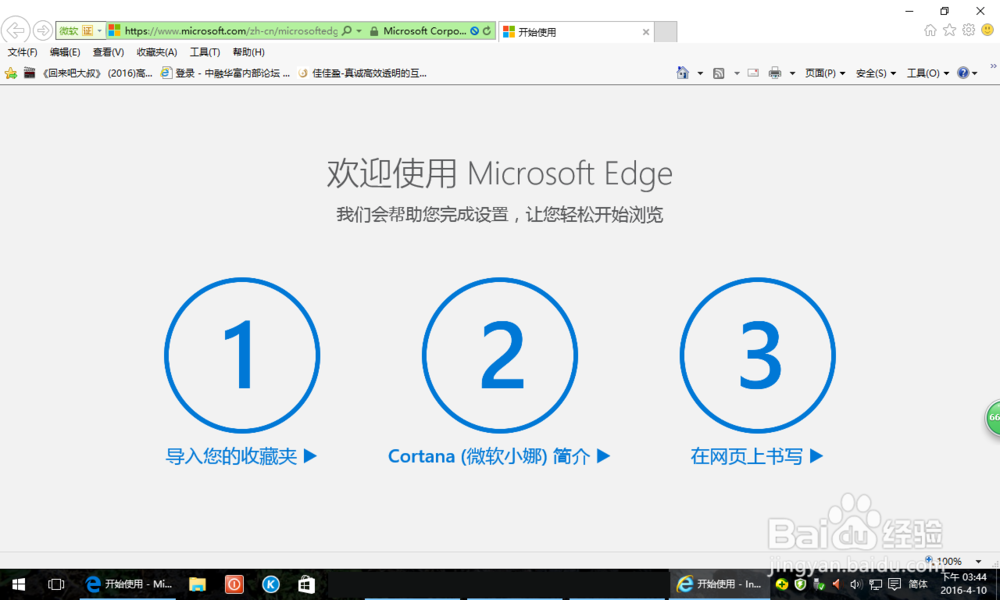
Task: Click the refresh icon in address bar
Action: tap(487, 31)
